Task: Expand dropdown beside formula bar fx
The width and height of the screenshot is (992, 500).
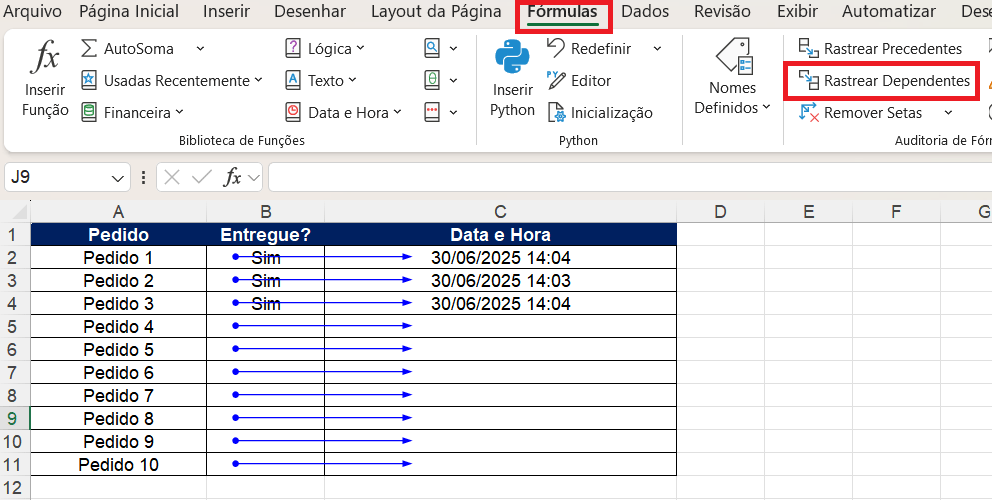Action: pos(254,178)
